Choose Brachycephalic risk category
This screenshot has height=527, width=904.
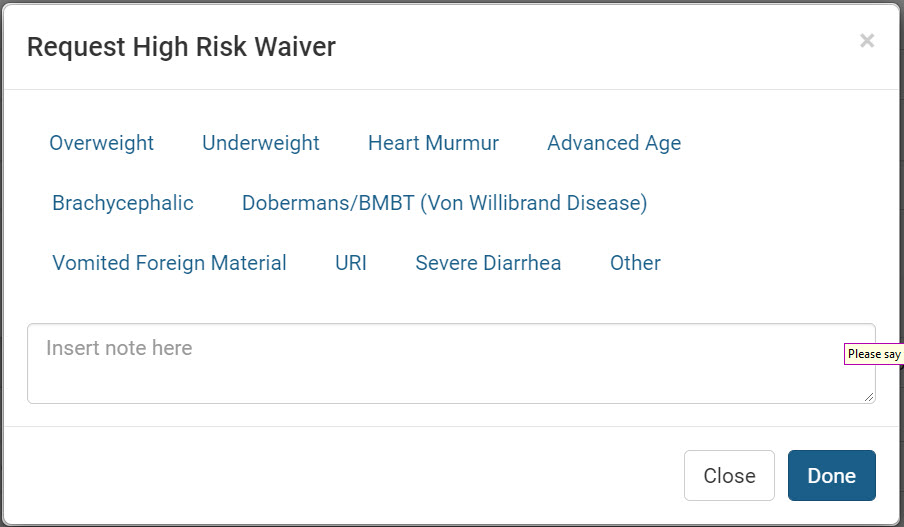pos(123,203)
